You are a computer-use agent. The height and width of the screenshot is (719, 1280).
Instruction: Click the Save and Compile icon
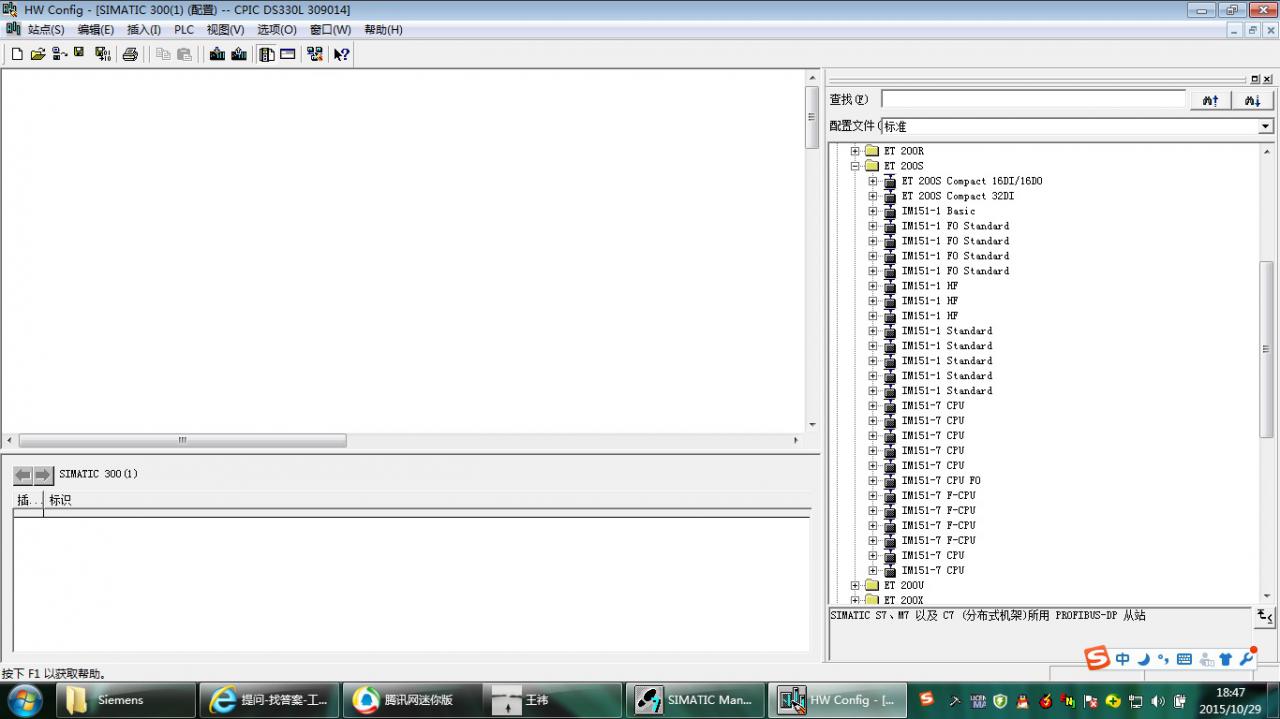click(103, 54)
